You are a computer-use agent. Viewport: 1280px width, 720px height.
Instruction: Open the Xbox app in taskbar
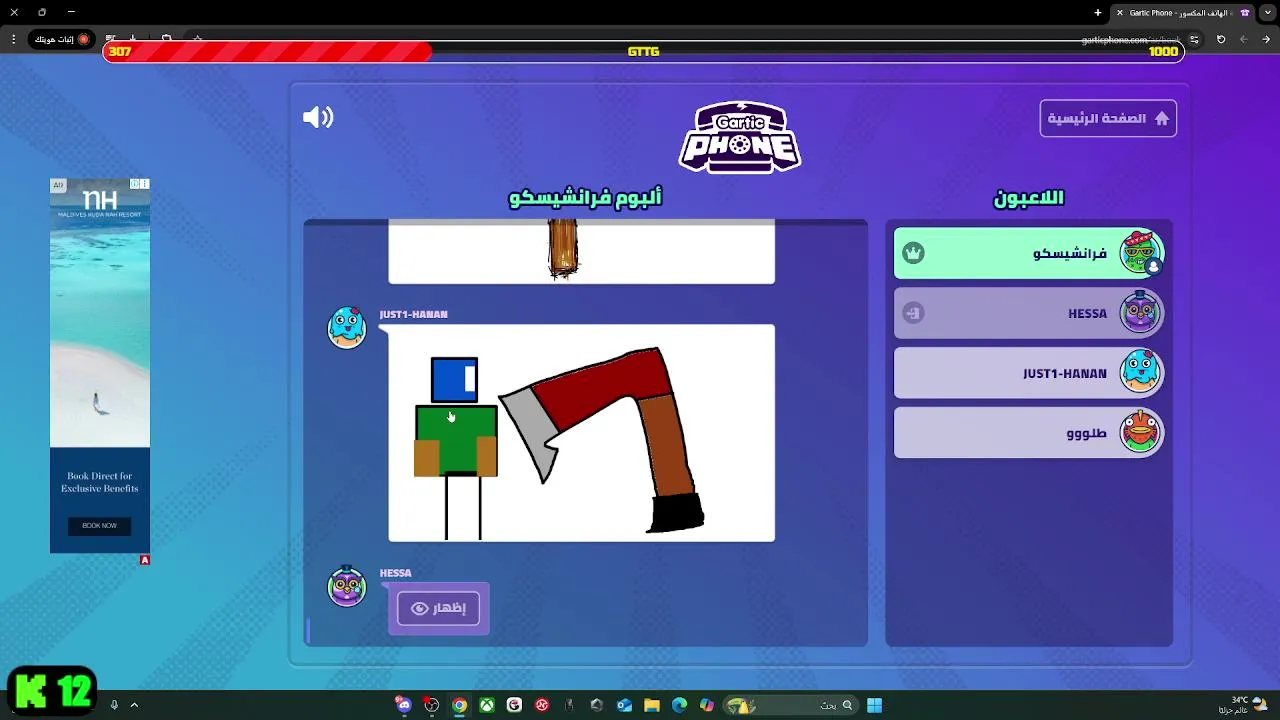[x=487, y=705]
